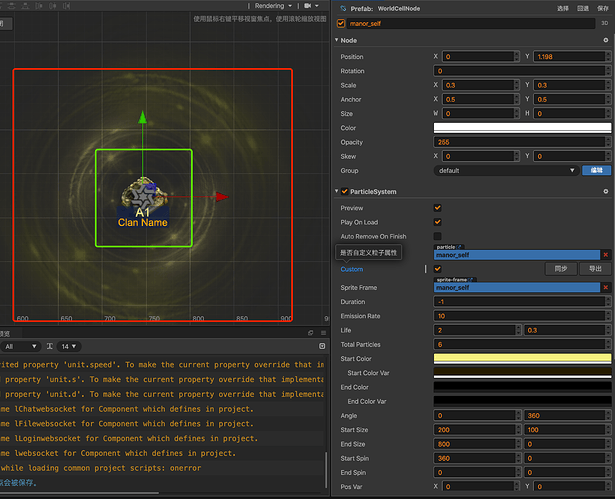
Task: Remove the Sprite Frame manor_self reference
Action: click(605, 288)
